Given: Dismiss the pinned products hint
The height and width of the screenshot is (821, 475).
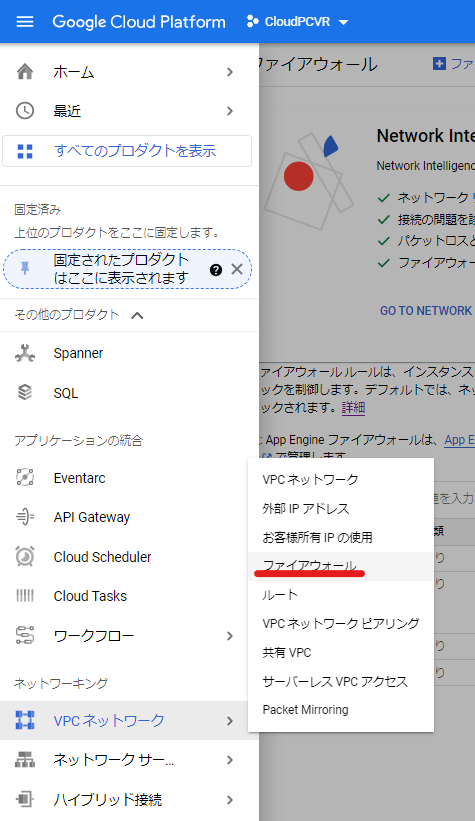Looking at the screenshot, I should coord(237,269).
